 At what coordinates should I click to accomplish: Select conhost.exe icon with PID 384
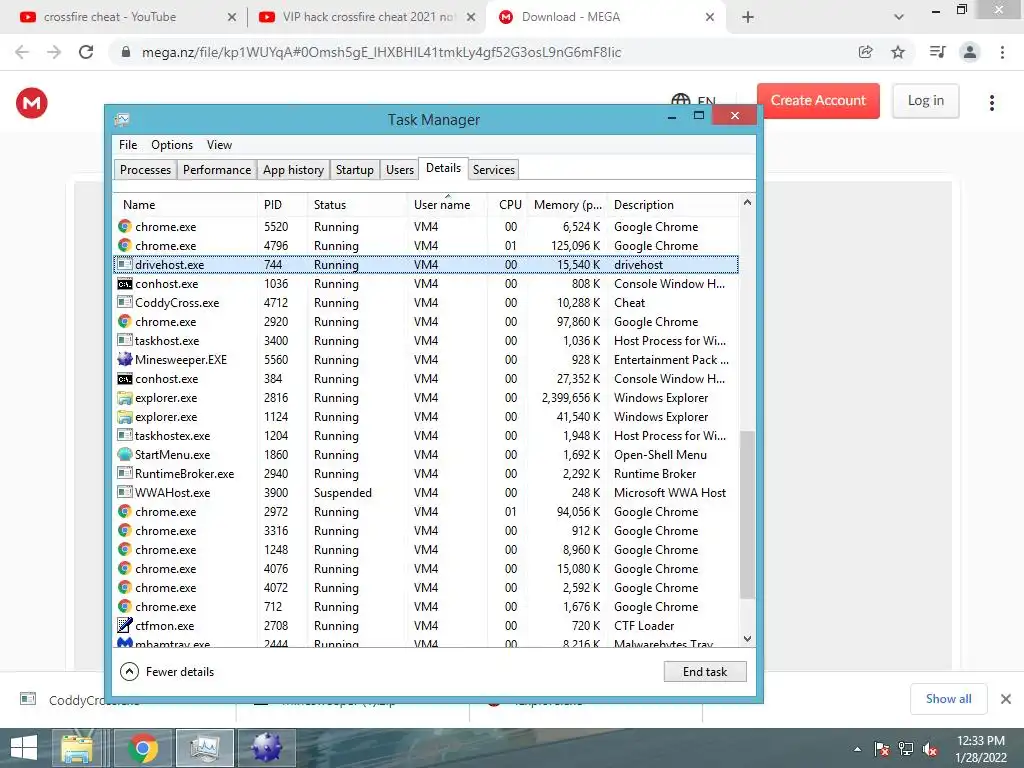coord(125,379)
